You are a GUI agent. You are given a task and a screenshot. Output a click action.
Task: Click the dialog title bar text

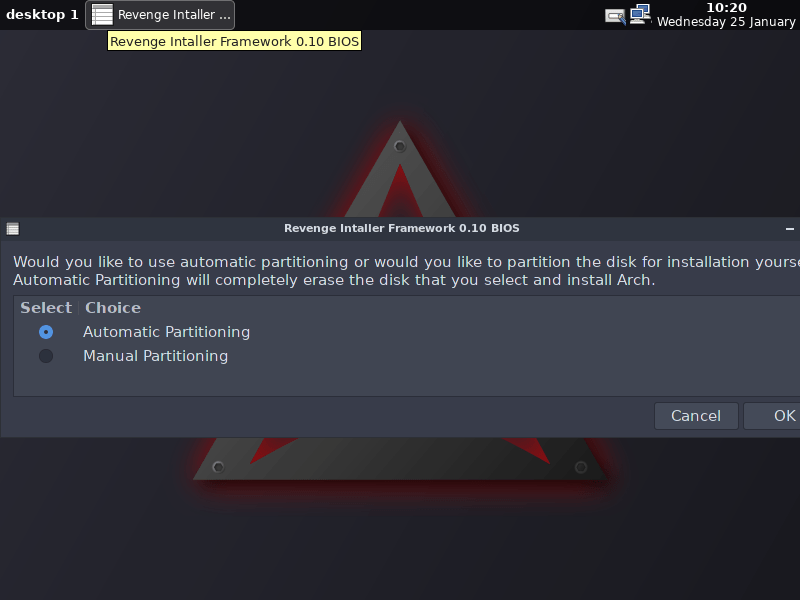tap(402, 228)
